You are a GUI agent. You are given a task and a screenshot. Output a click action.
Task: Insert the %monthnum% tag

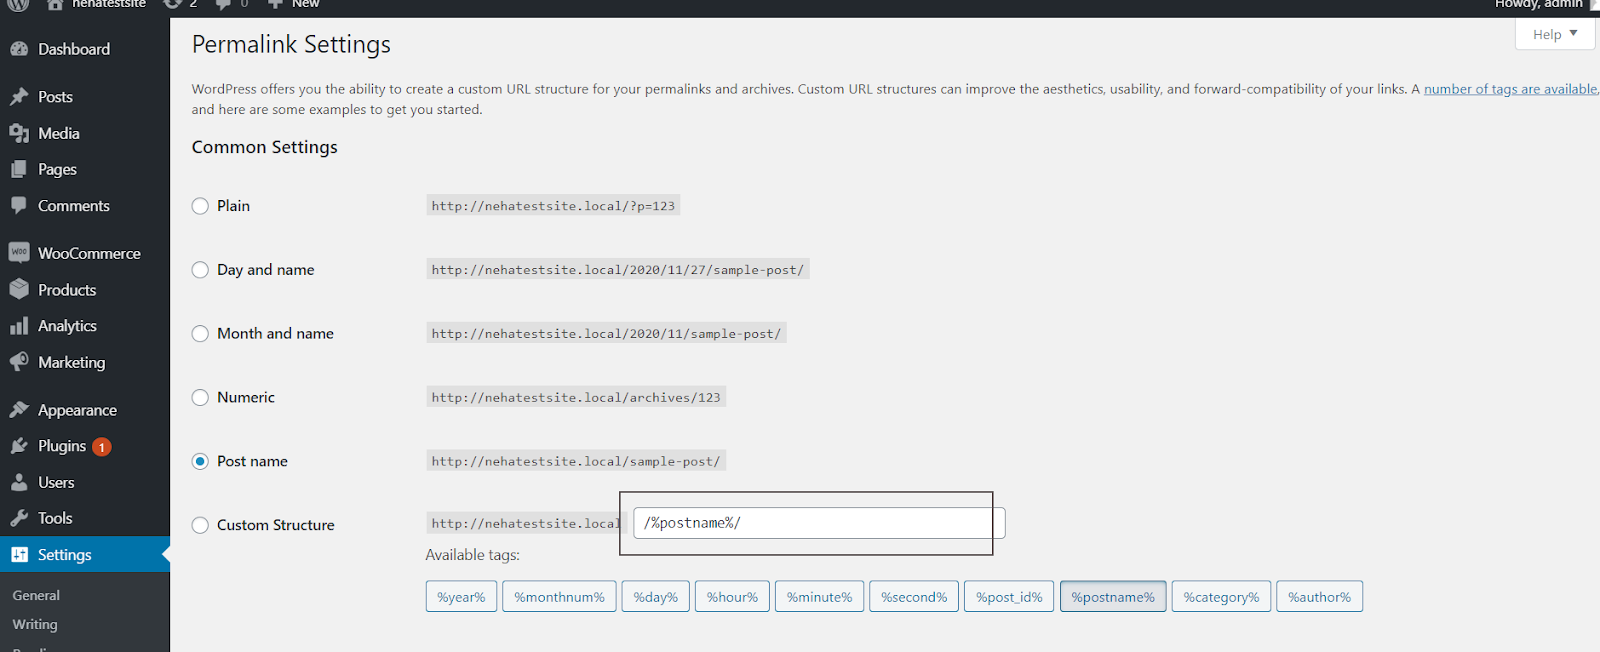click(559, 597)
